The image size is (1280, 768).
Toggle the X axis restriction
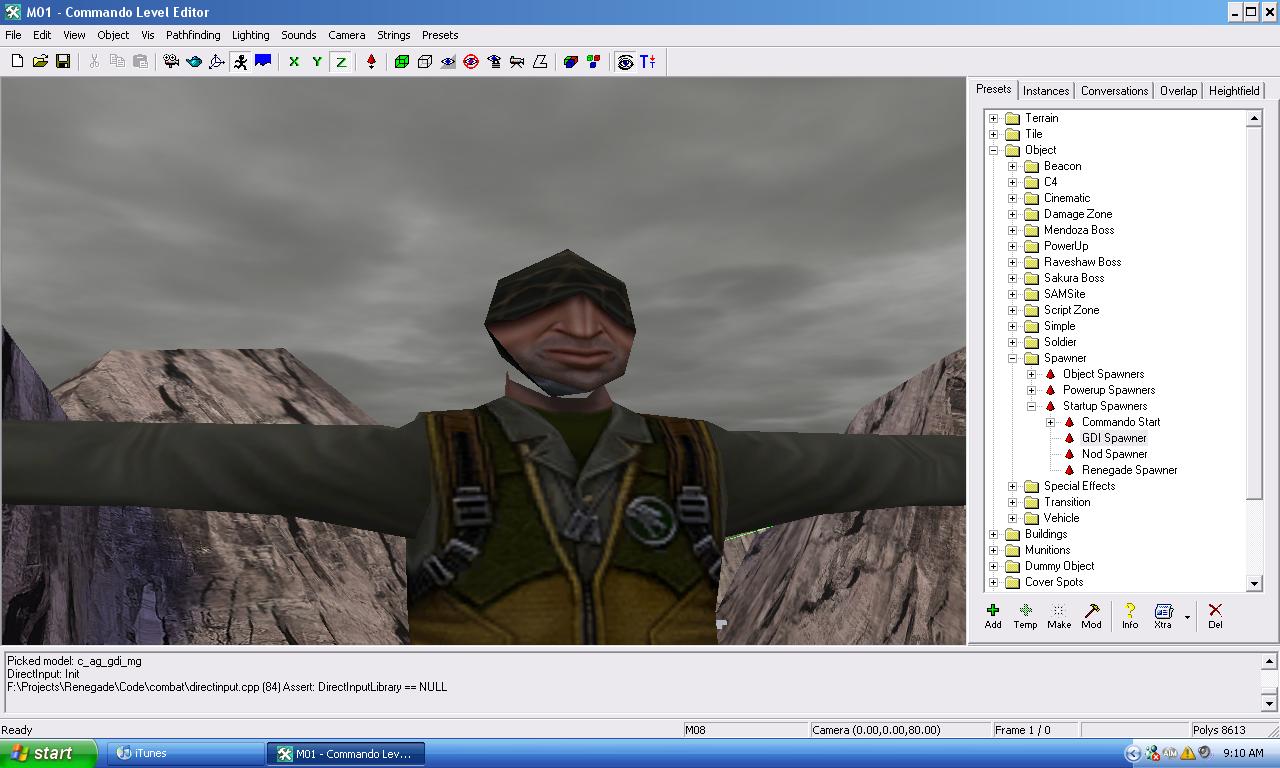[x=294, y=62]
